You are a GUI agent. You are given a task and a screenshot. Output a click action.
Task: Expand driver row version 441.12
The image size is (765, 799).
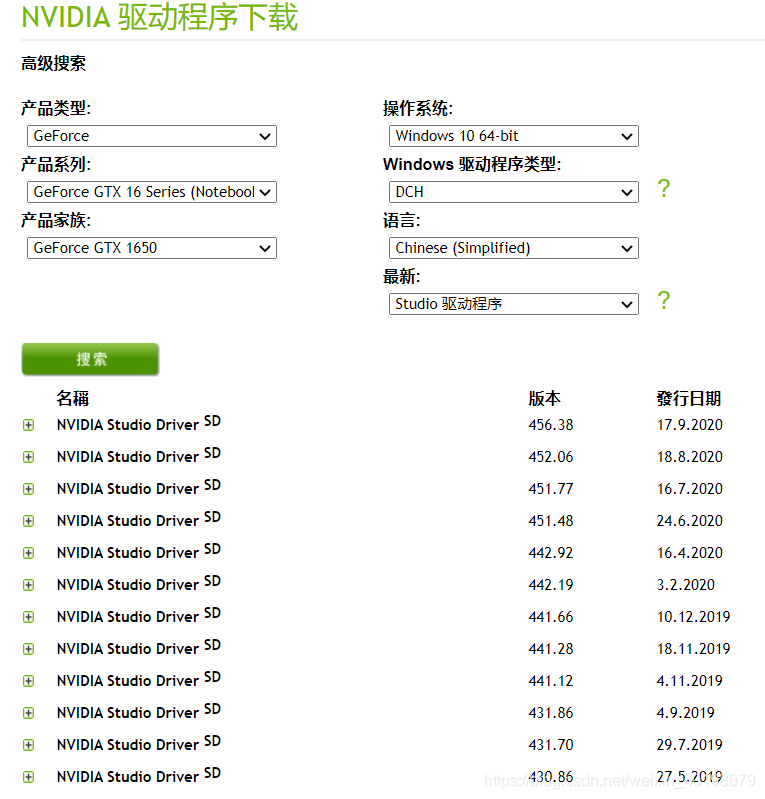click(x=29, y=681)
